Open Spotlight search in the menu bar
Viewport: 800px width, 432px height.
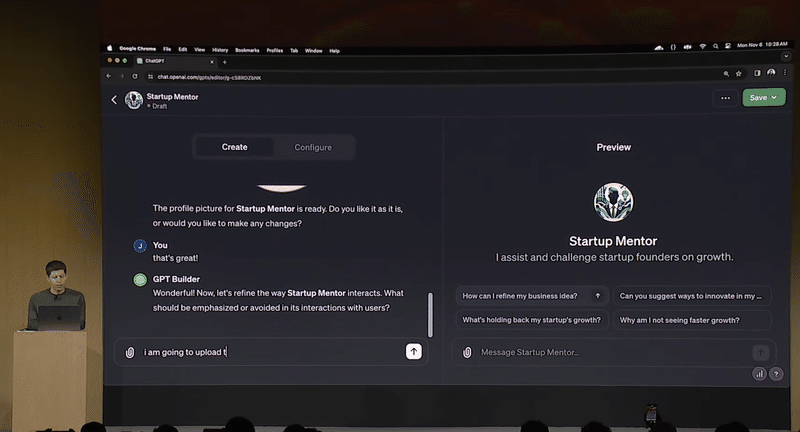(x=715, y=46)
